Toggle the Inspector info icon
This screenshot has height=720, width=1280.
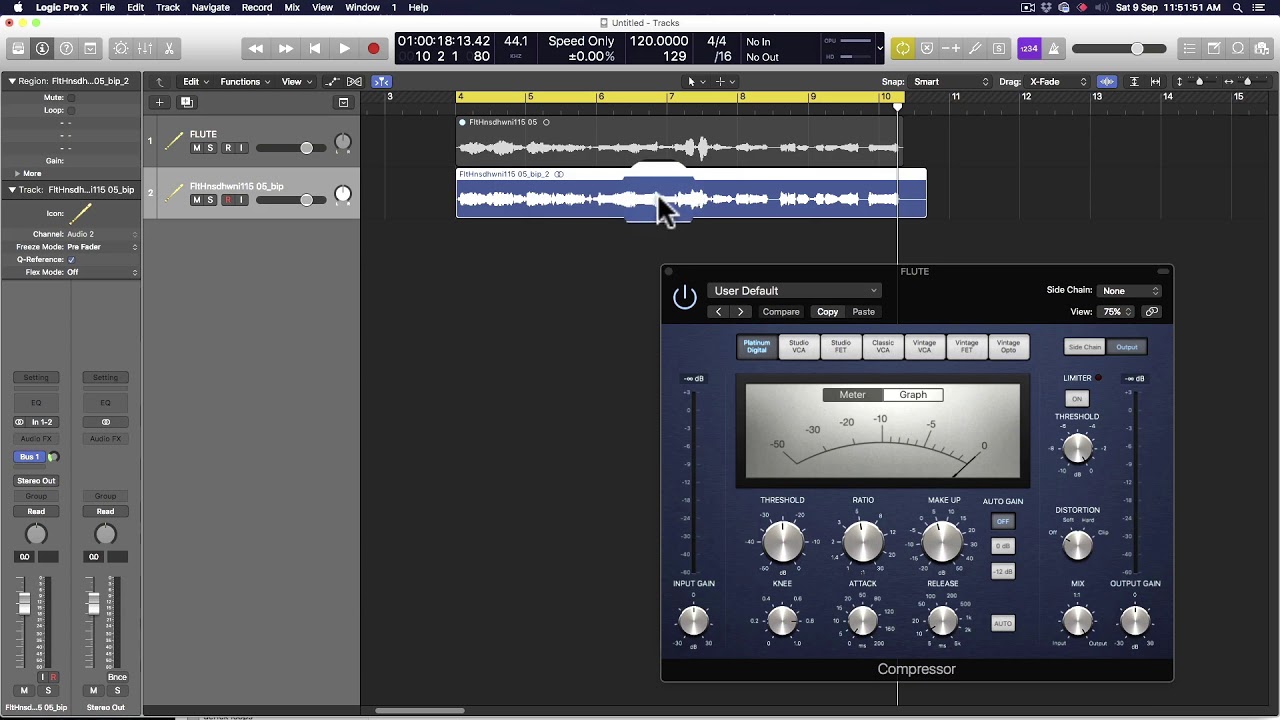(42, 48)
